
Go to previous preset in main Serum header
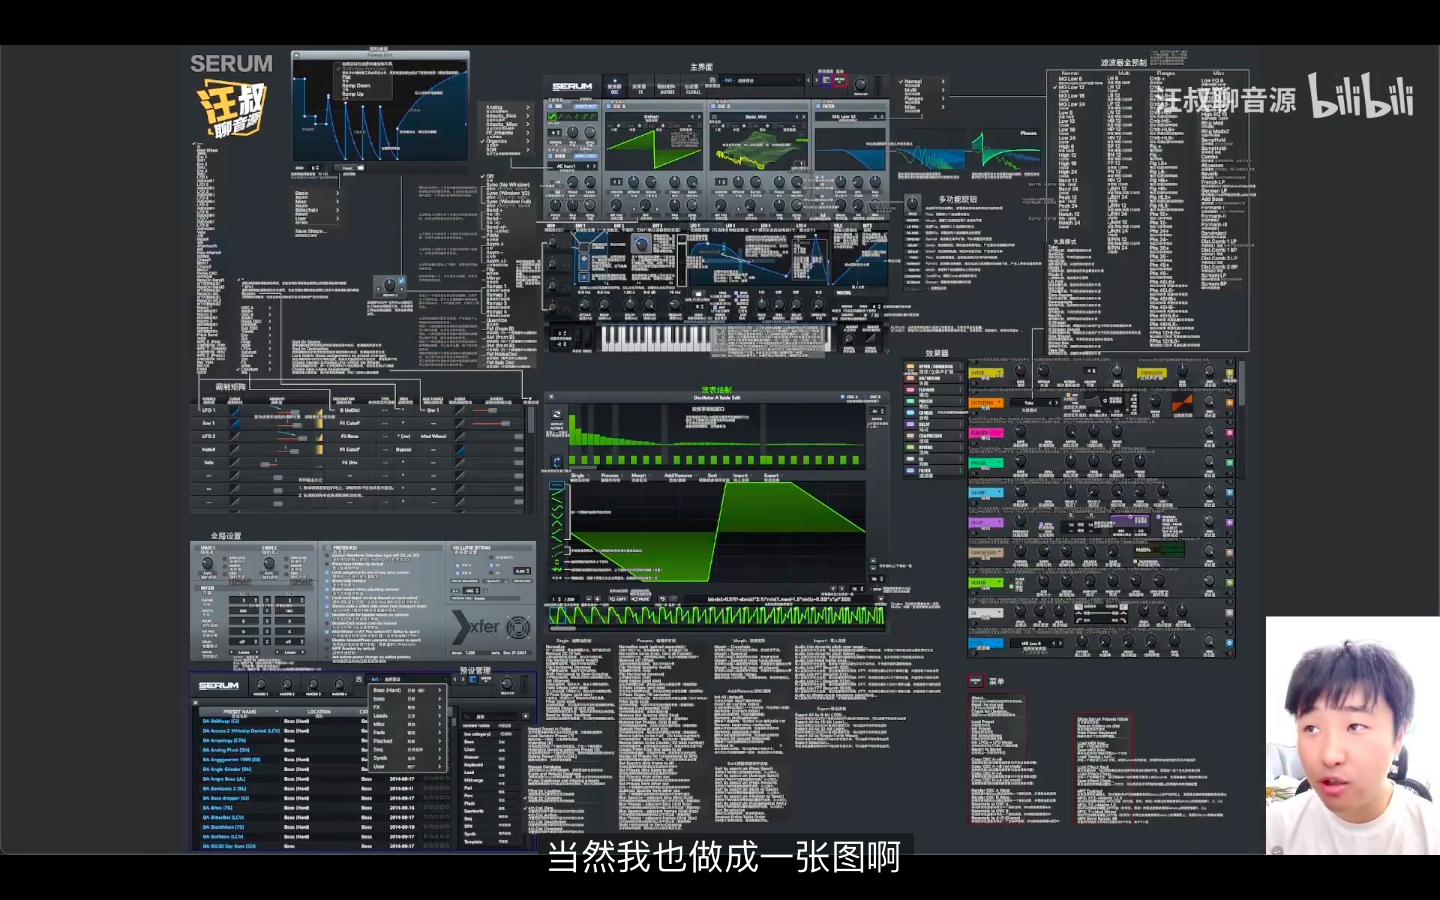tap(808, 80)
